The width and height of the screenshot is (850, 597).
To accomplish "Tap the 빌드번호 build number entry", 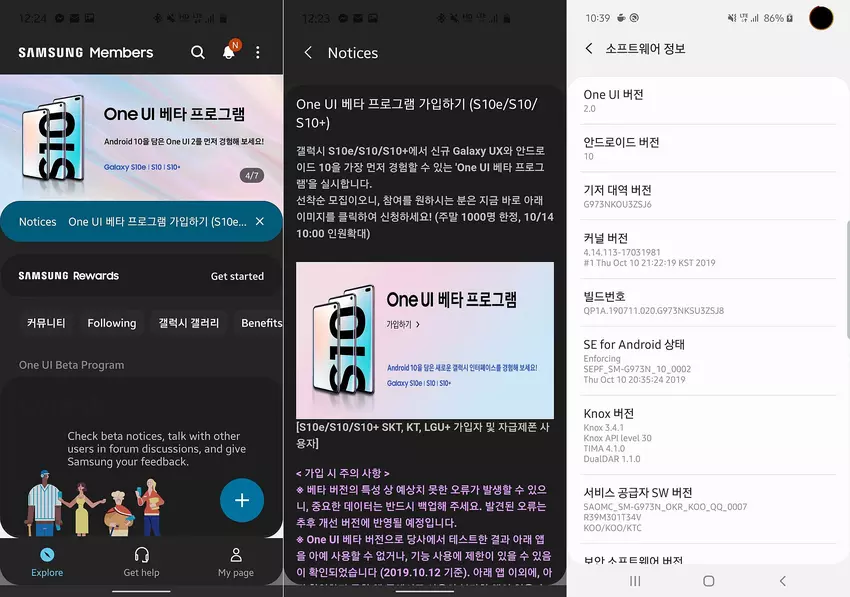I will click(x=700, y=303).
